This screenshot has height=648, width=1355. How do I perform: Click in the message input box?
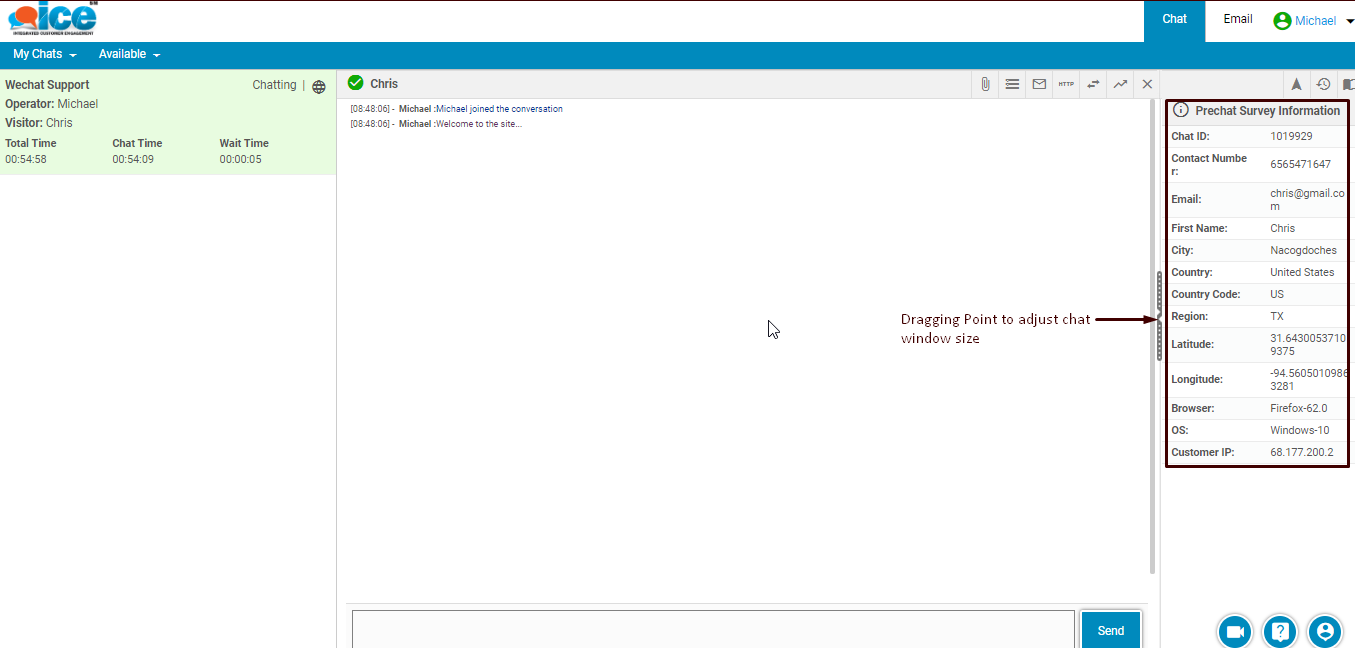coord(713,629)
